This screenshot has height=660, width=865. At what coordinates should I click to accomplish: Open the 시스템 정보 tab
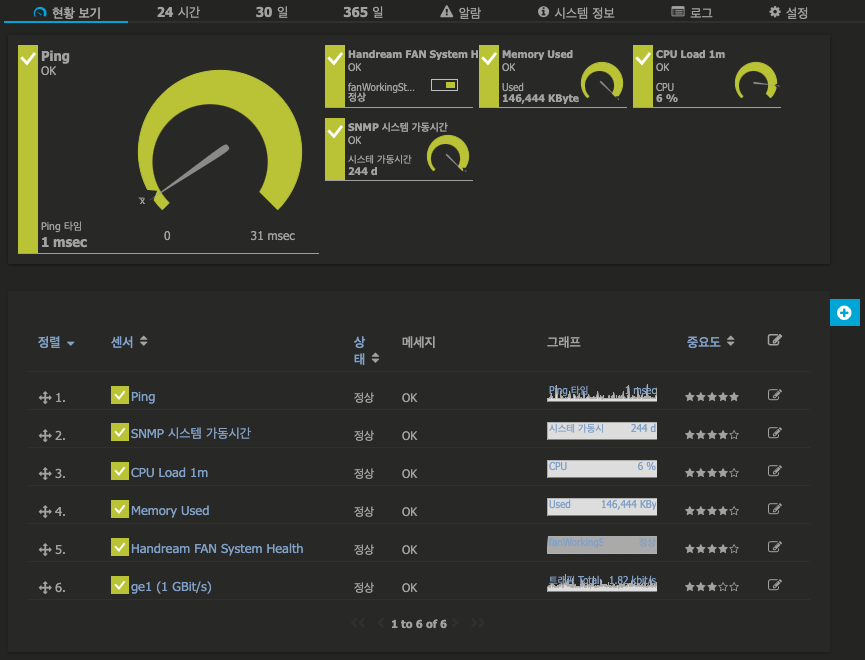tap(576, 12)
